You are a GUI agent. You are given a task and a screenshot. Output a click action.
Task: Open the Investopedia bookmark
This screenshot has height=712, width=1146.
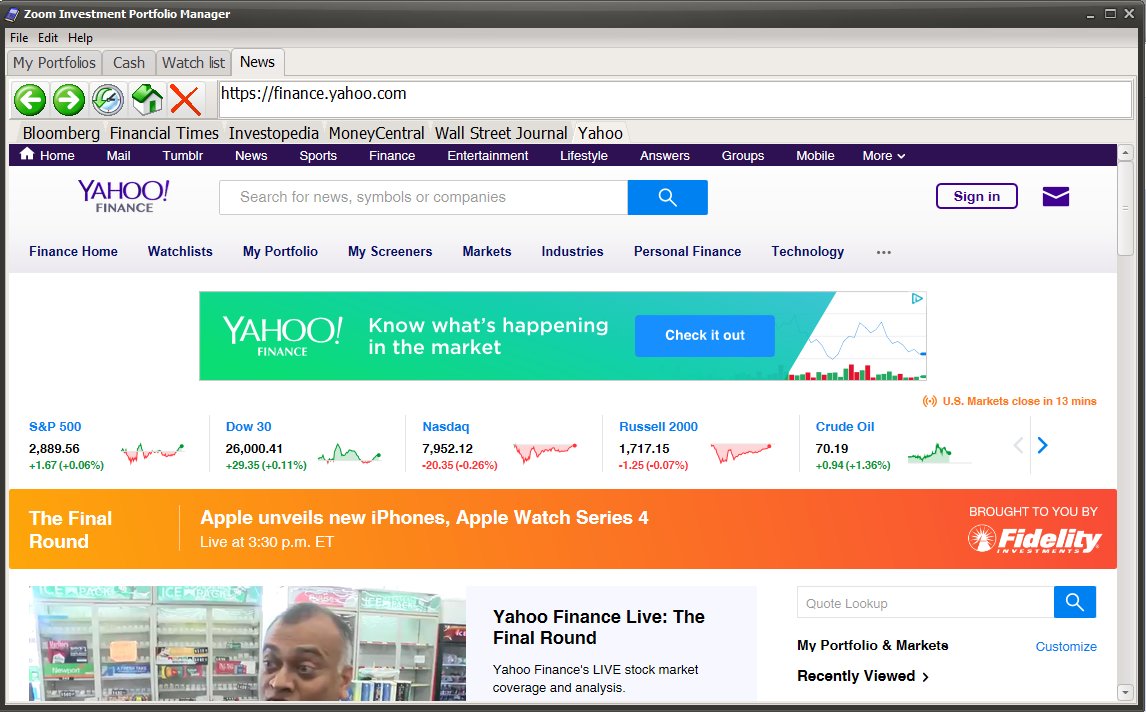(x=273, y=133)
